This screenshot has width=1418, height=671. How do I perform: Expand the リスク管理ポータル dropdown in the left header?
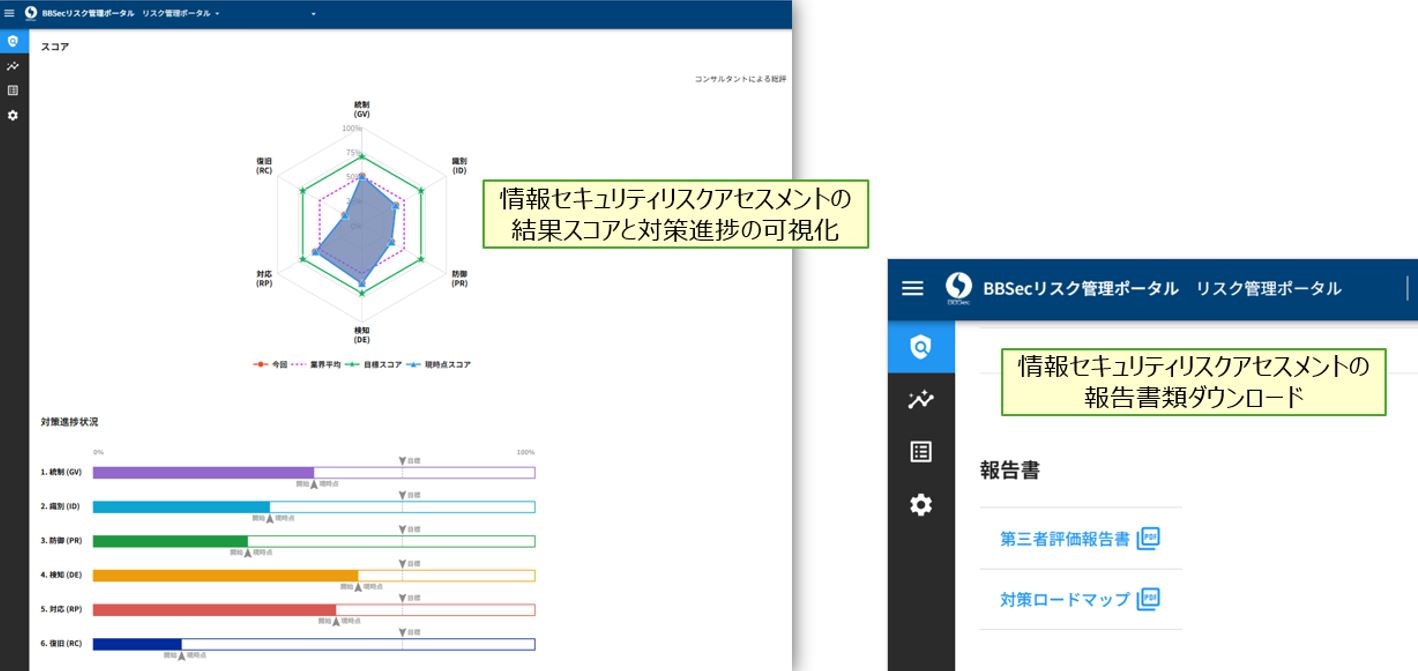point(181,14)
